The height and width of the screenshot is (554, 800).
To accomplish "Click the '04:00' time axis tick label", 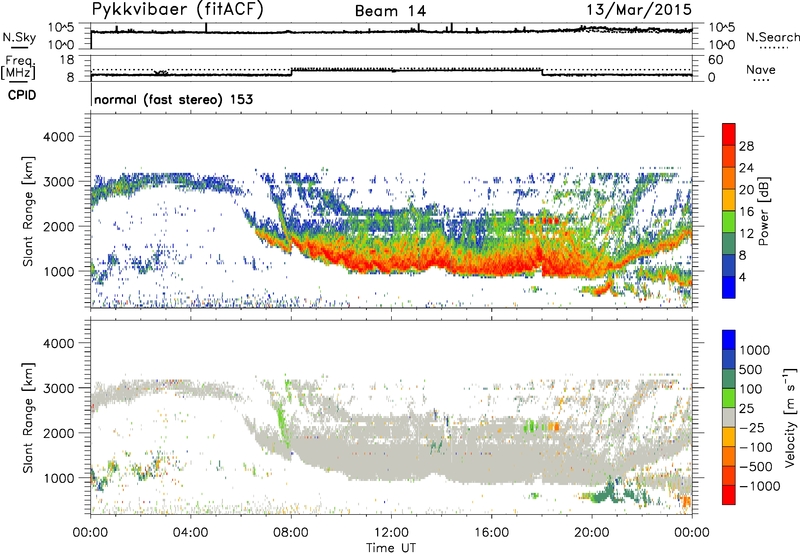I will (x=191, y=533).
